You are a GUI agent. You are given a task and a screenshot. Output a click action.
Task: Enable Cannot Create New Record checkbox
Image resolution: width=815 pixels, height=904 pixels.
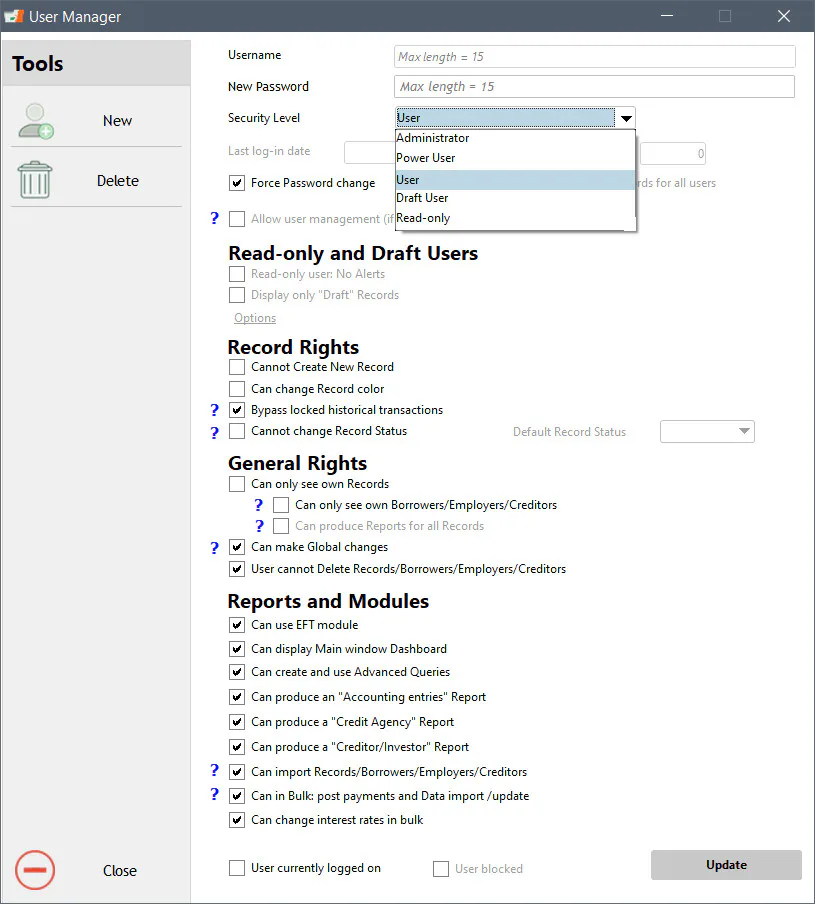coord(237,367)
